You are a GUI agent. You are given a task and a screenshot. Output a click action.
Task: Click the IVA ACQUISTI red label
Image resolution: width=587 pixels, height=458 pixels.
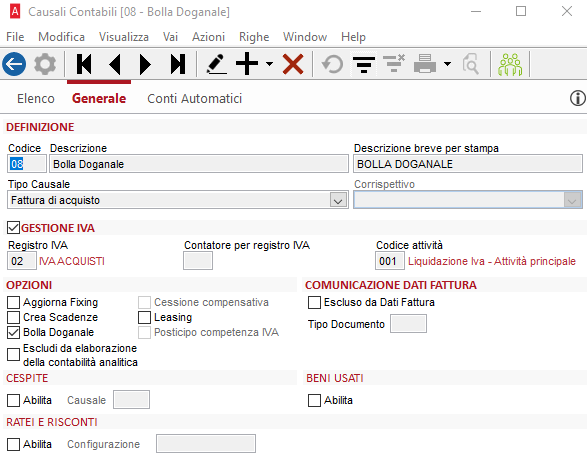point(72,261)
